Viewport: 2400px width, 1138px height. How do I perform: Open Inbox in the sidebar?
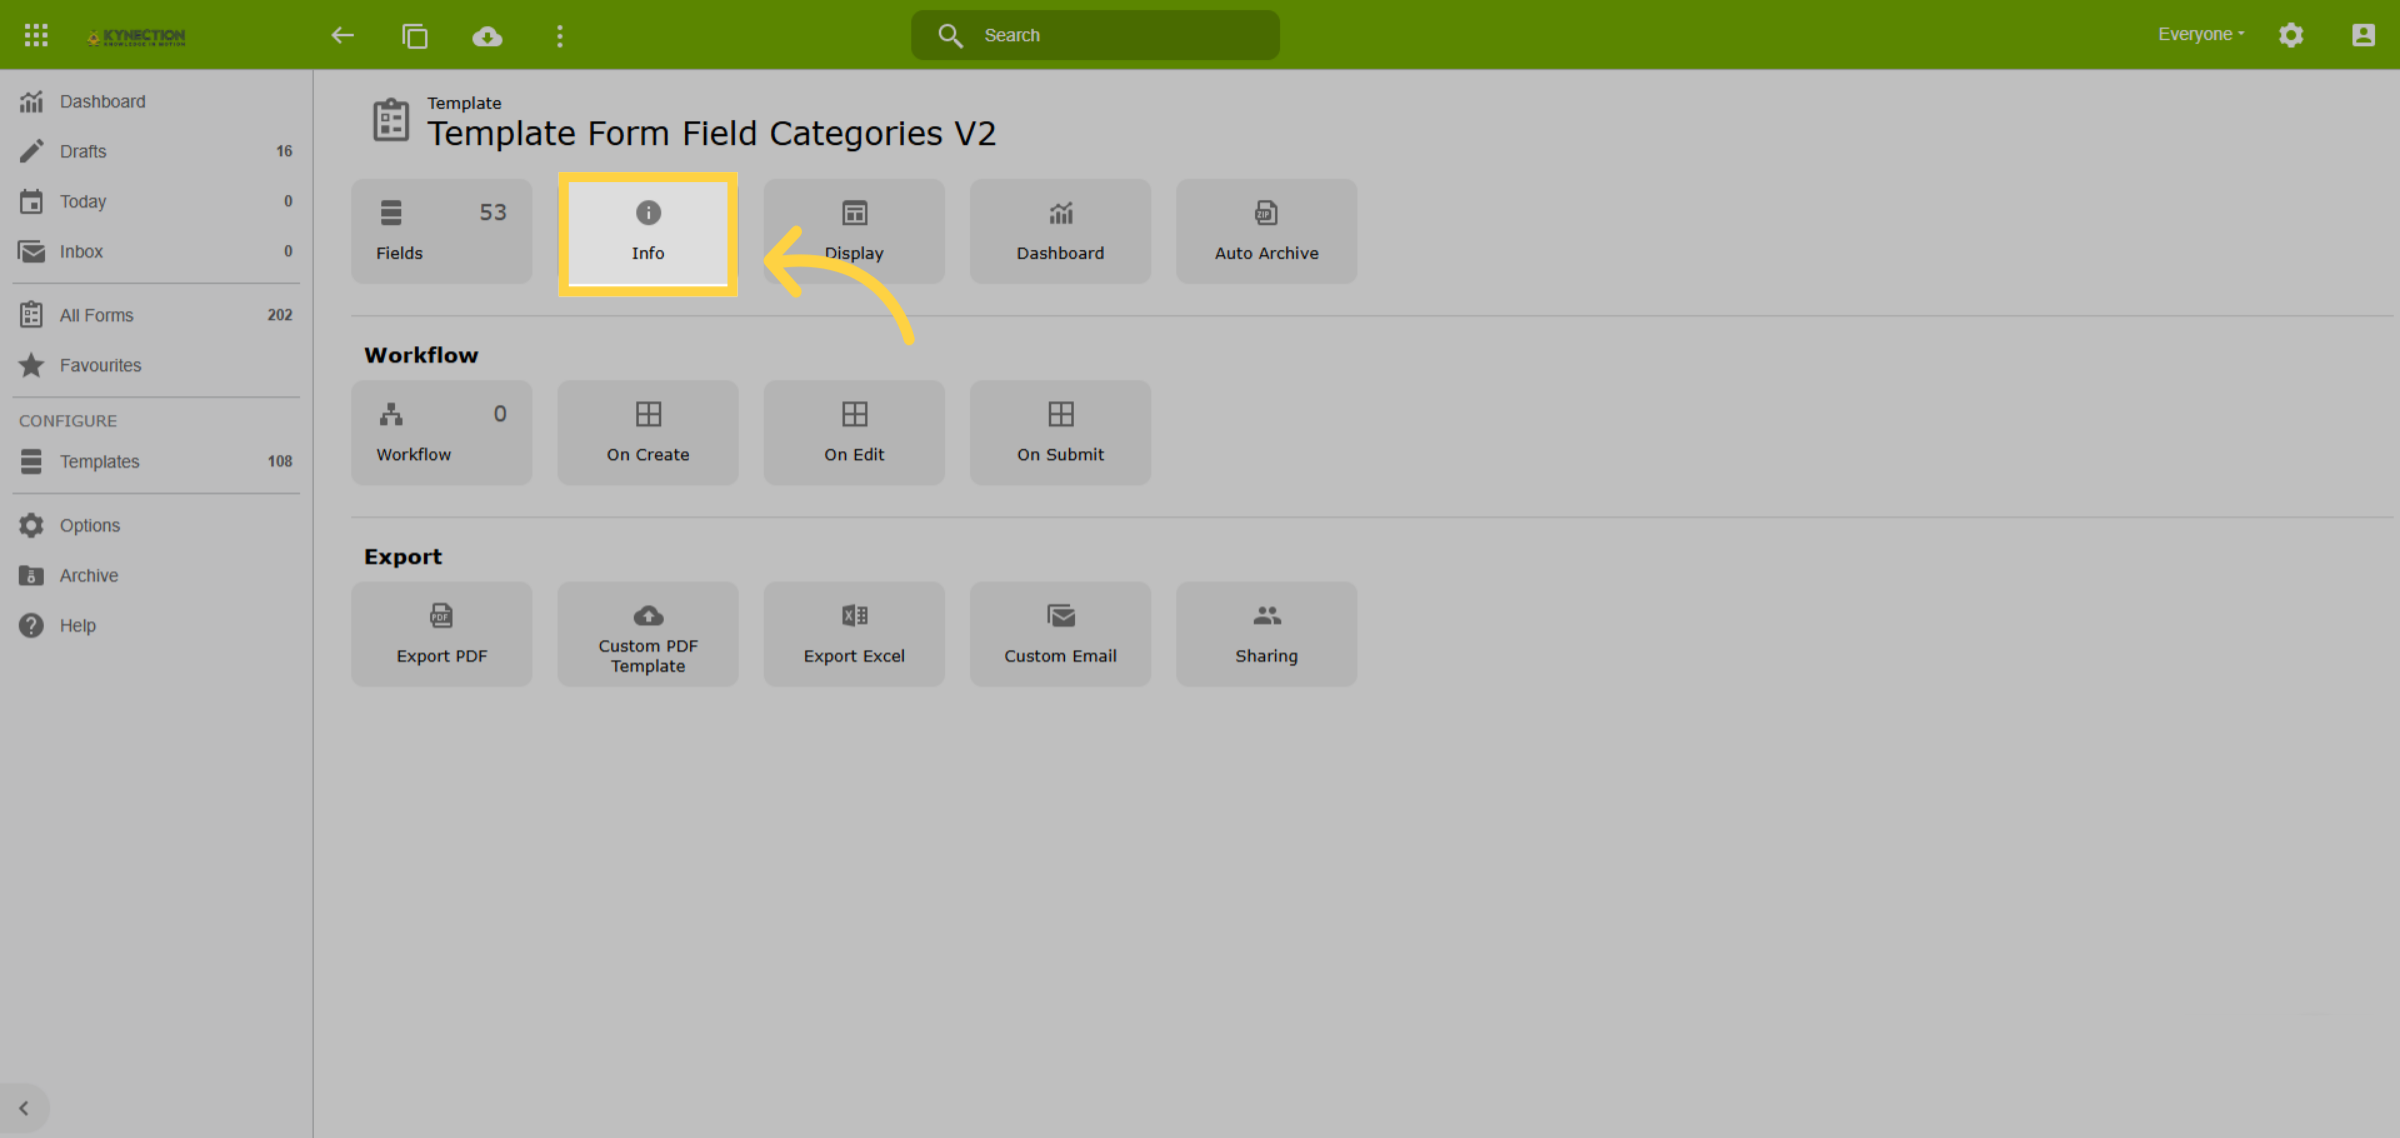(156, 251)
